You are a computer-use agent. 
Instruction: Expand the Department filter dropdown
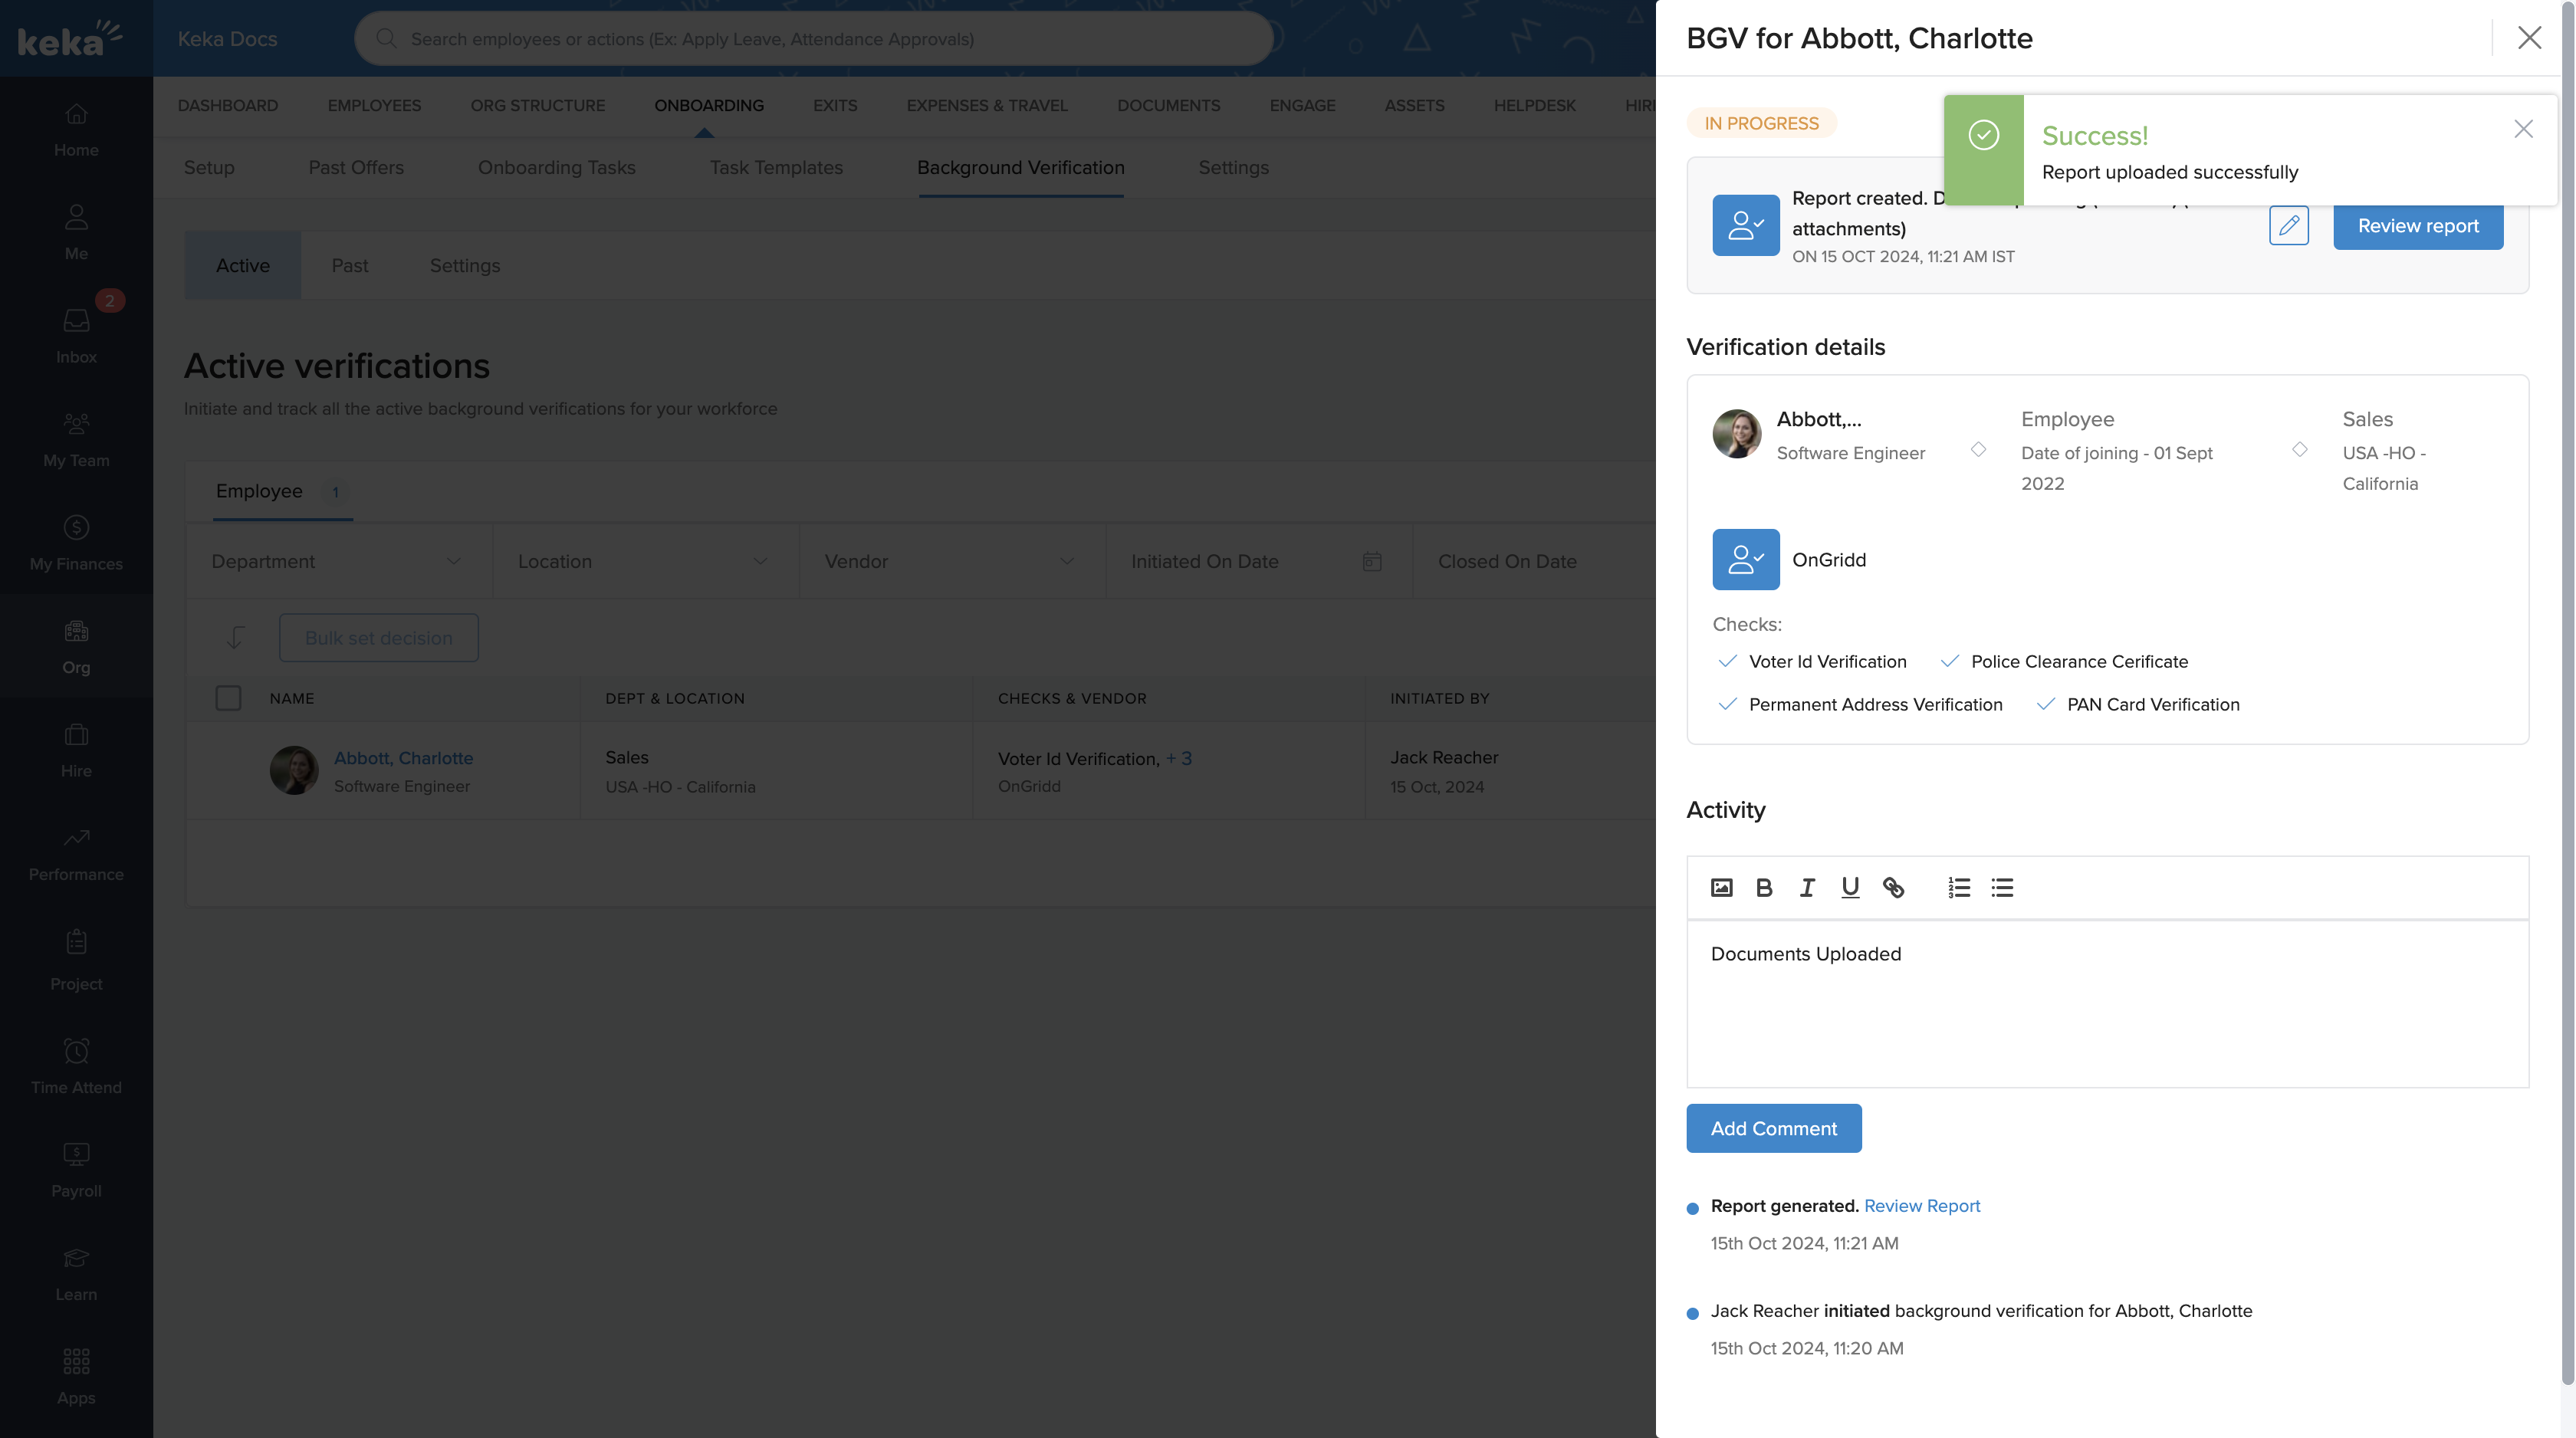(x=337, y=561)
